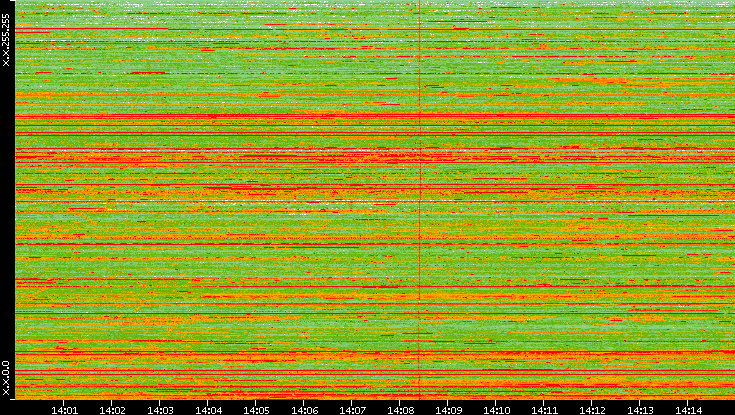Screen dimensions: 735x415
Task: Click the 14:01 time axis label
Action: pos(64,410)
